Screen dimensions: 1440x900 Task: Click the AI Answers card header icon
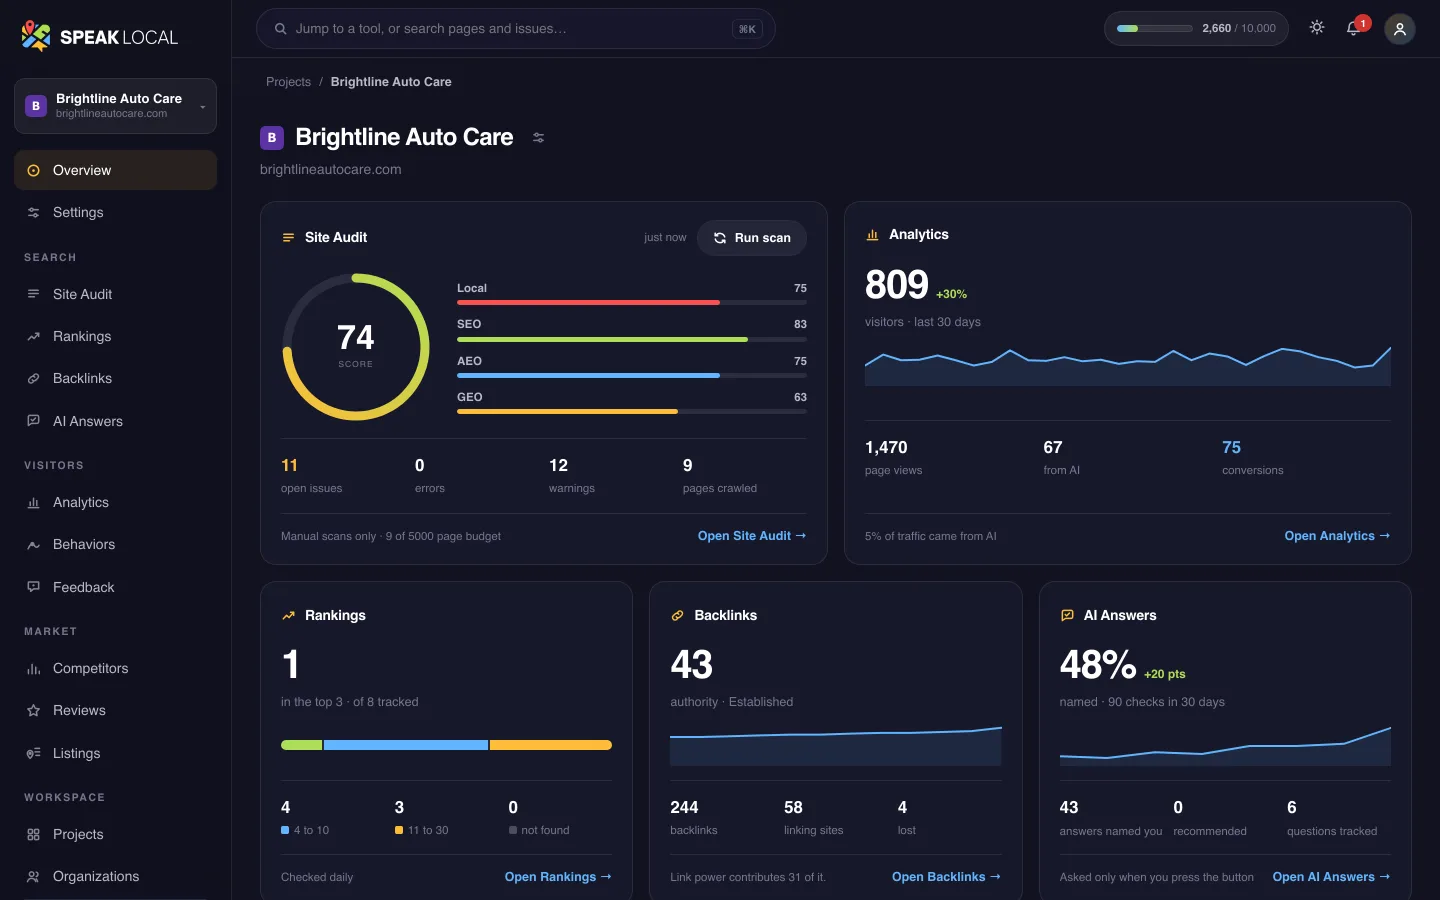point(1067,616)
